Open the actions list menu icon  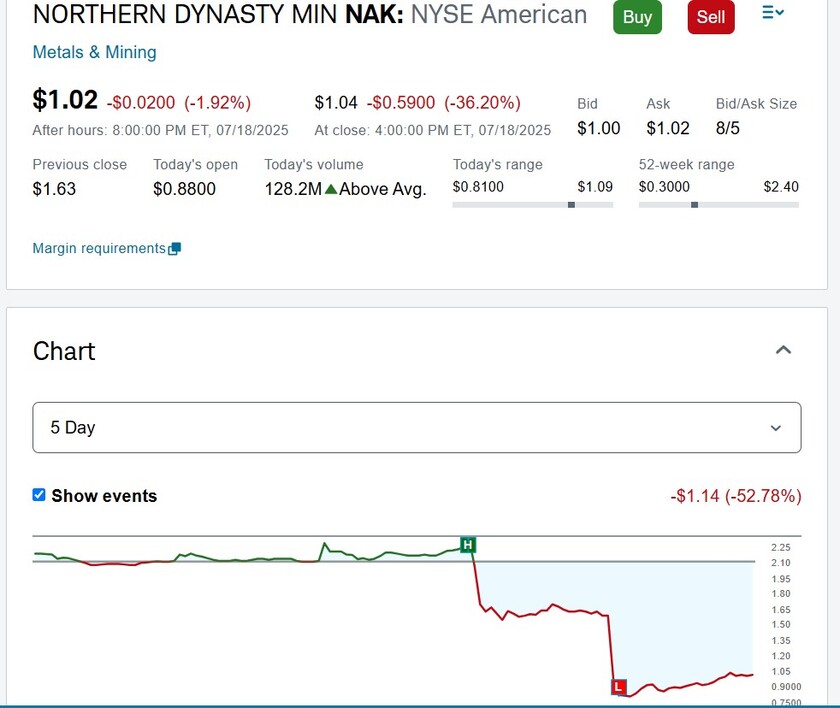tap(772, 12)
